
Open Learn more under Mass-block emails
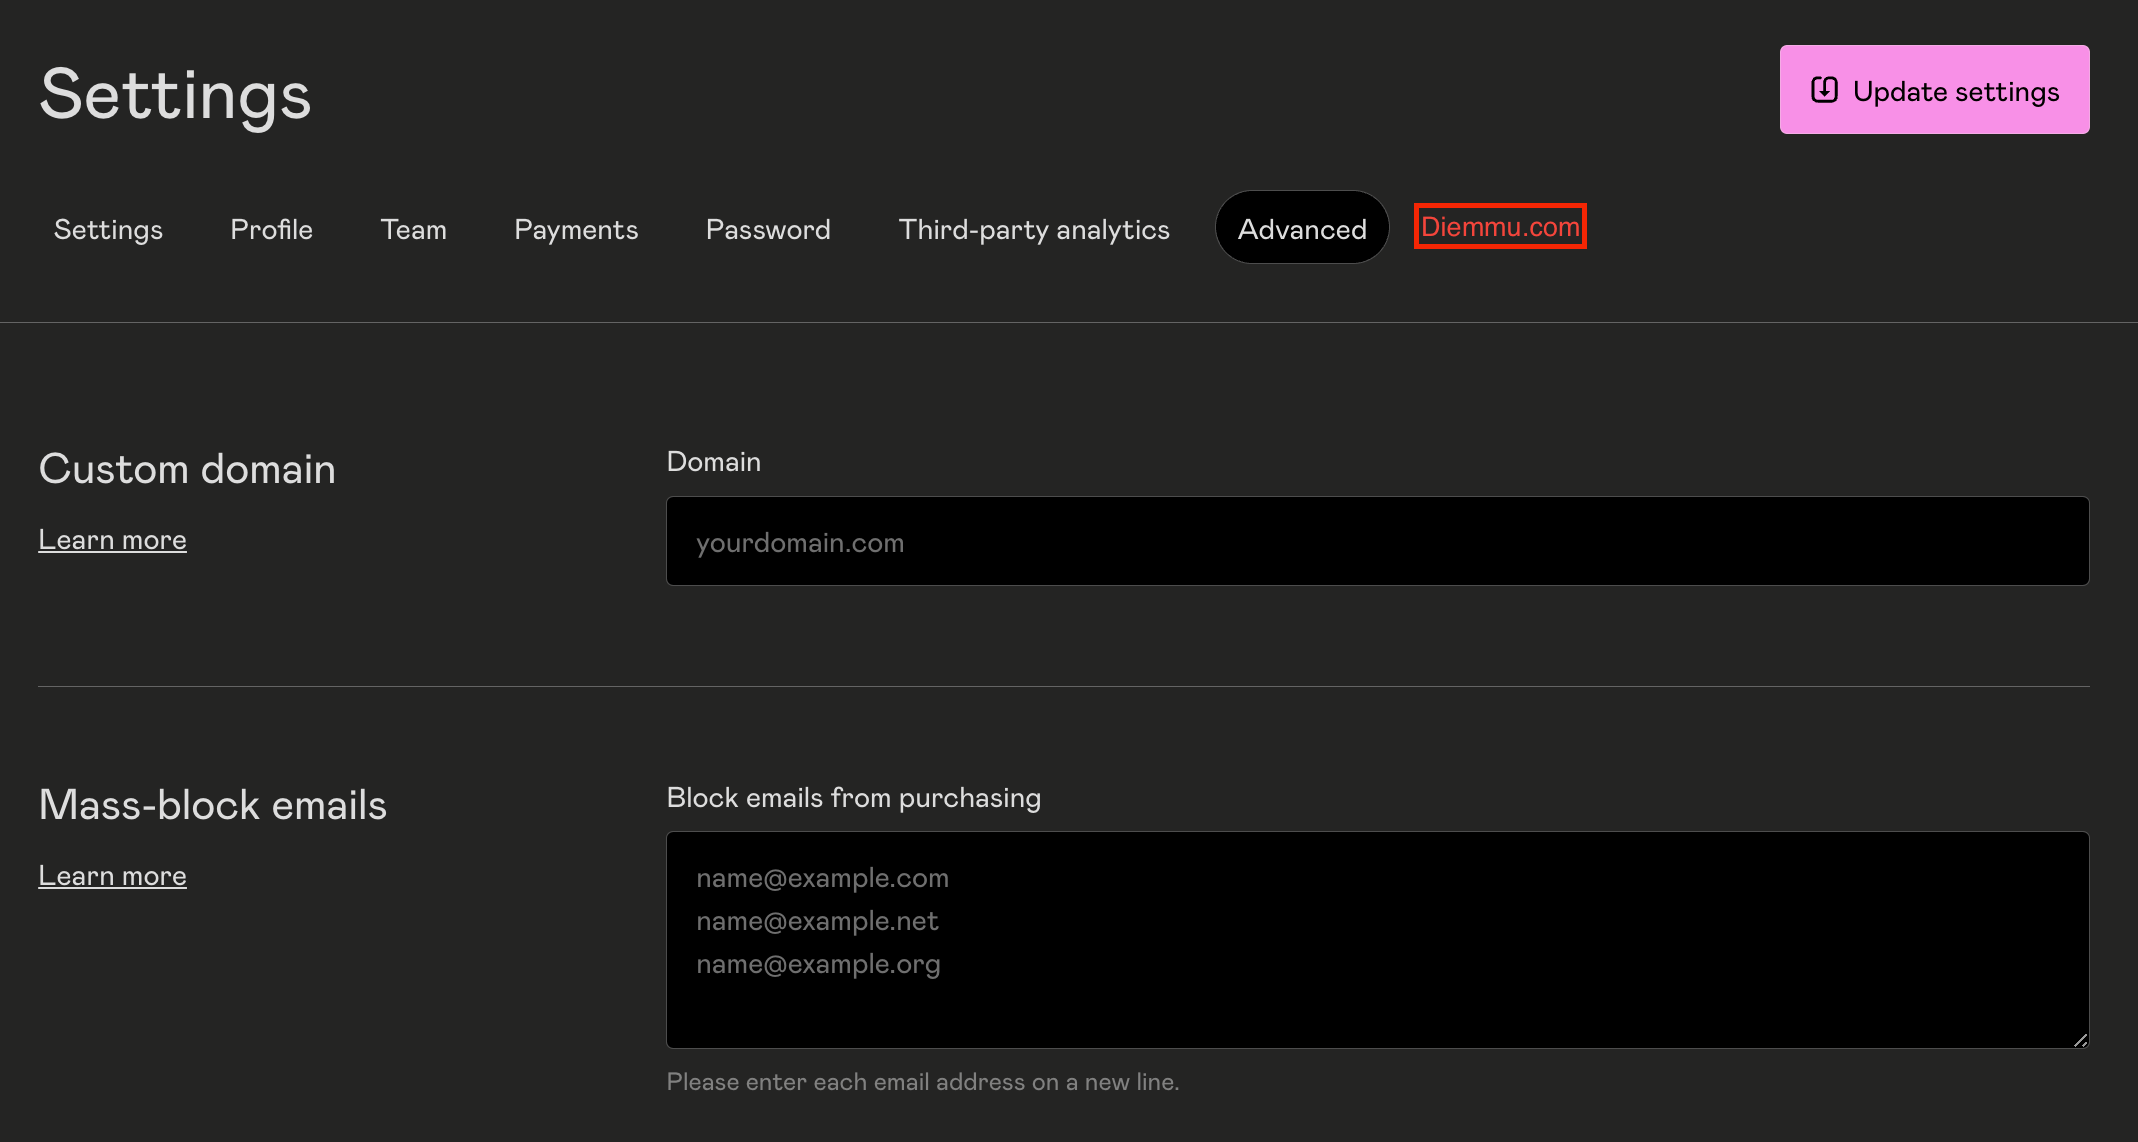[x=112, y=876]
